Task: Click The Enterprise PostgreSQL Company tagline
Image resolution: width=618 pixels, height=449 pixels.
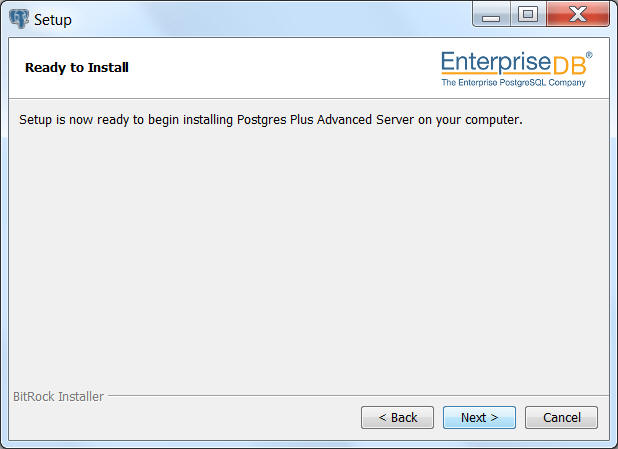Action: pos(514,82)
